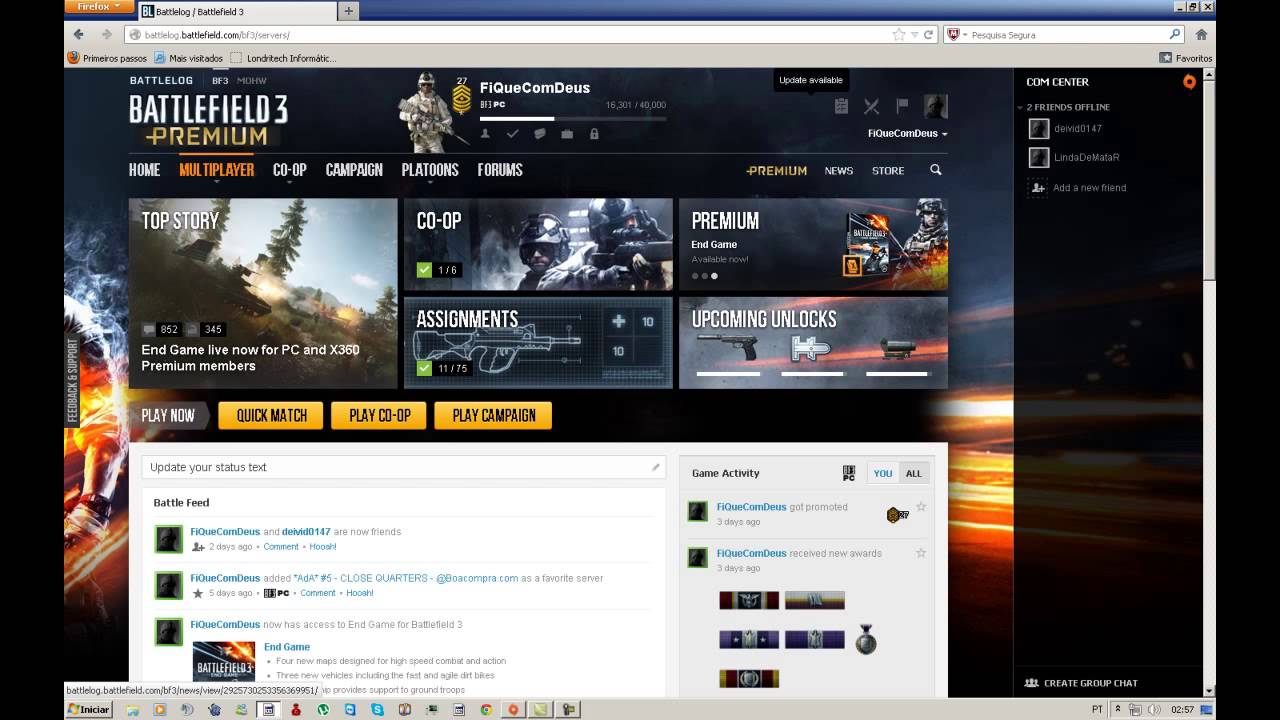The width and height of the screenshot is (1280, 720).
Task: Open the clipboard update notification icon
Action: click(841, 106)
